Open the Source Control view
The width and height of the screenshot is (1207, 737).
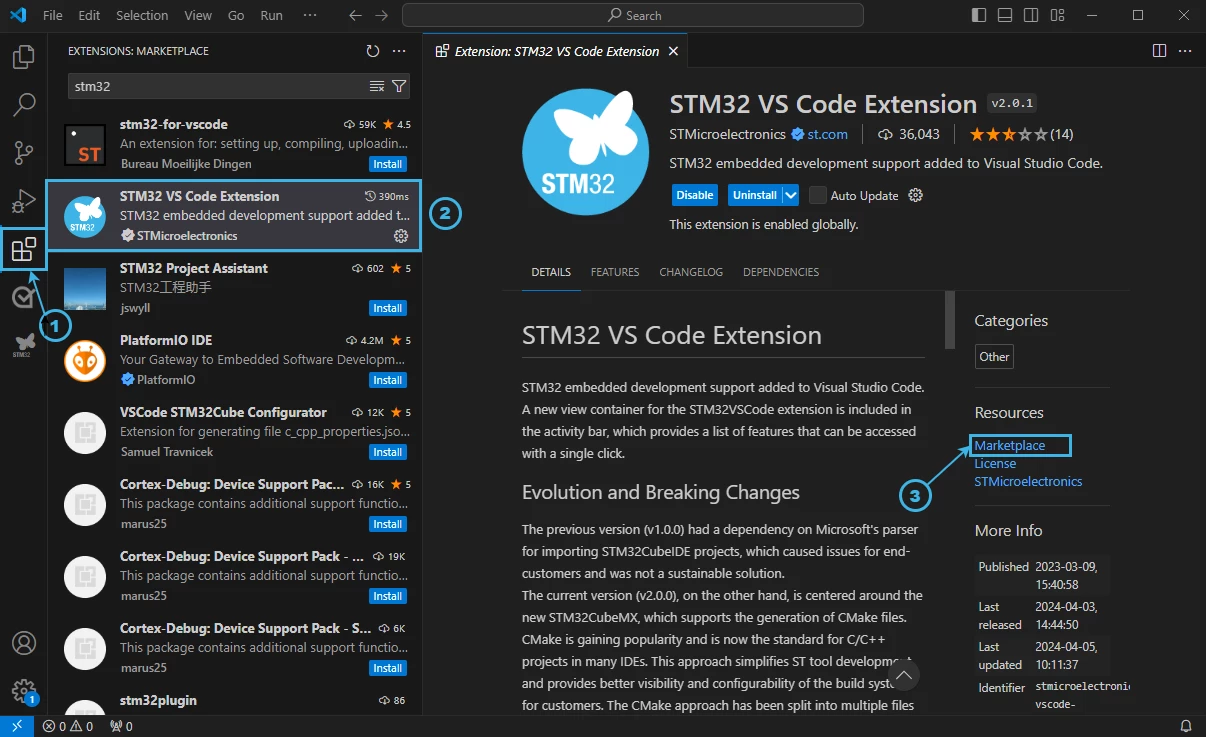tap(23, 153)
